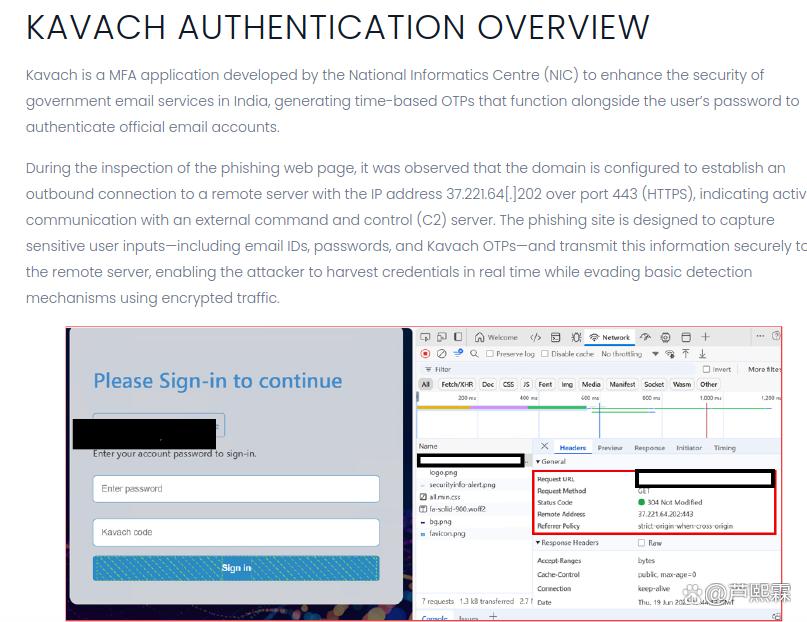Click into the Filter text field
Image resolution: width=807 pixels, height=622 pixels.
556,369
